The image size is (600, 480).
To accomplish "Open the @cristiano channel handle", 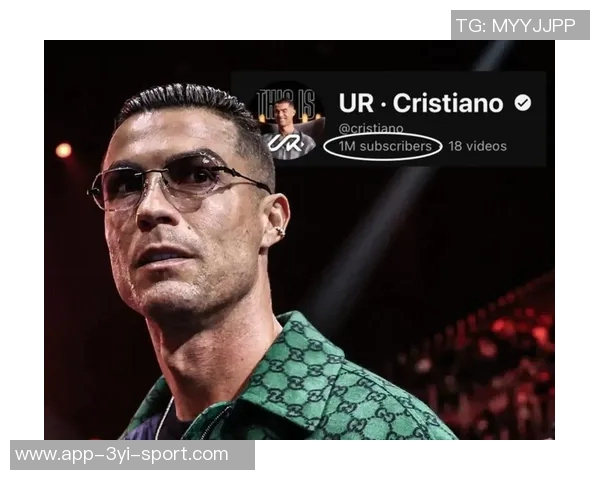I will click(371, 128).
